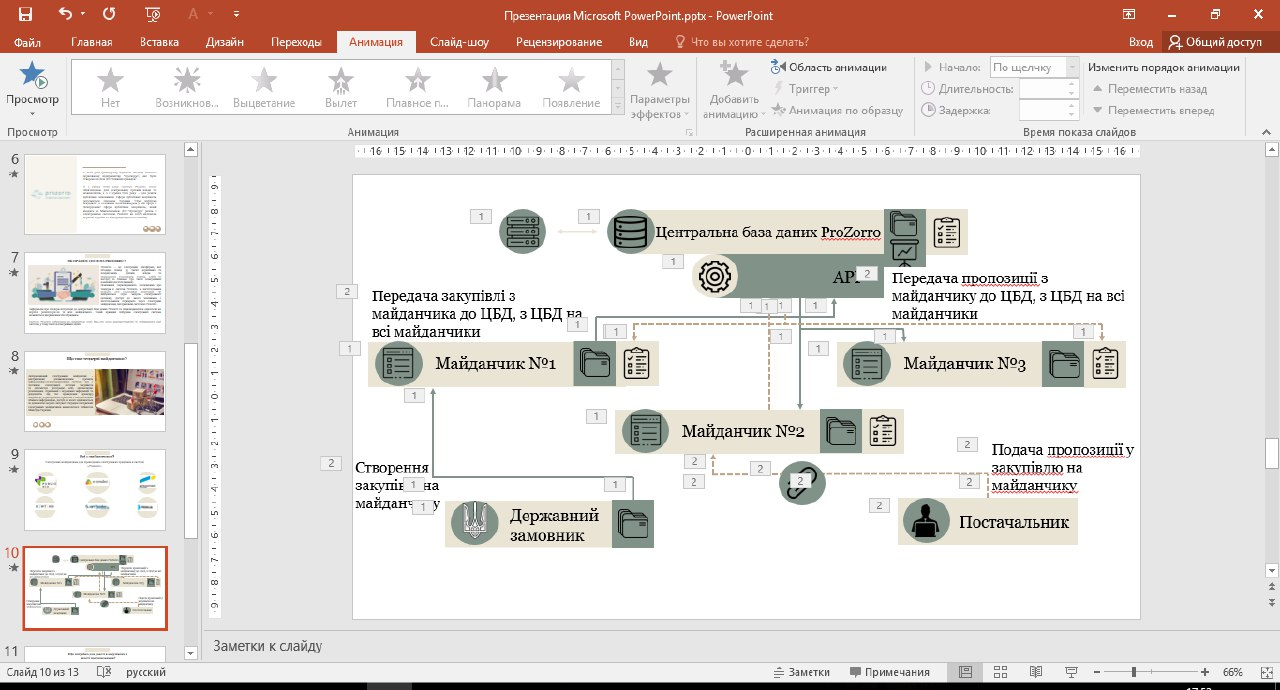This screenshot has width=1280, height=690.
Task: Open the Начало 'По щелчку' combo box
Action: 1034,67
